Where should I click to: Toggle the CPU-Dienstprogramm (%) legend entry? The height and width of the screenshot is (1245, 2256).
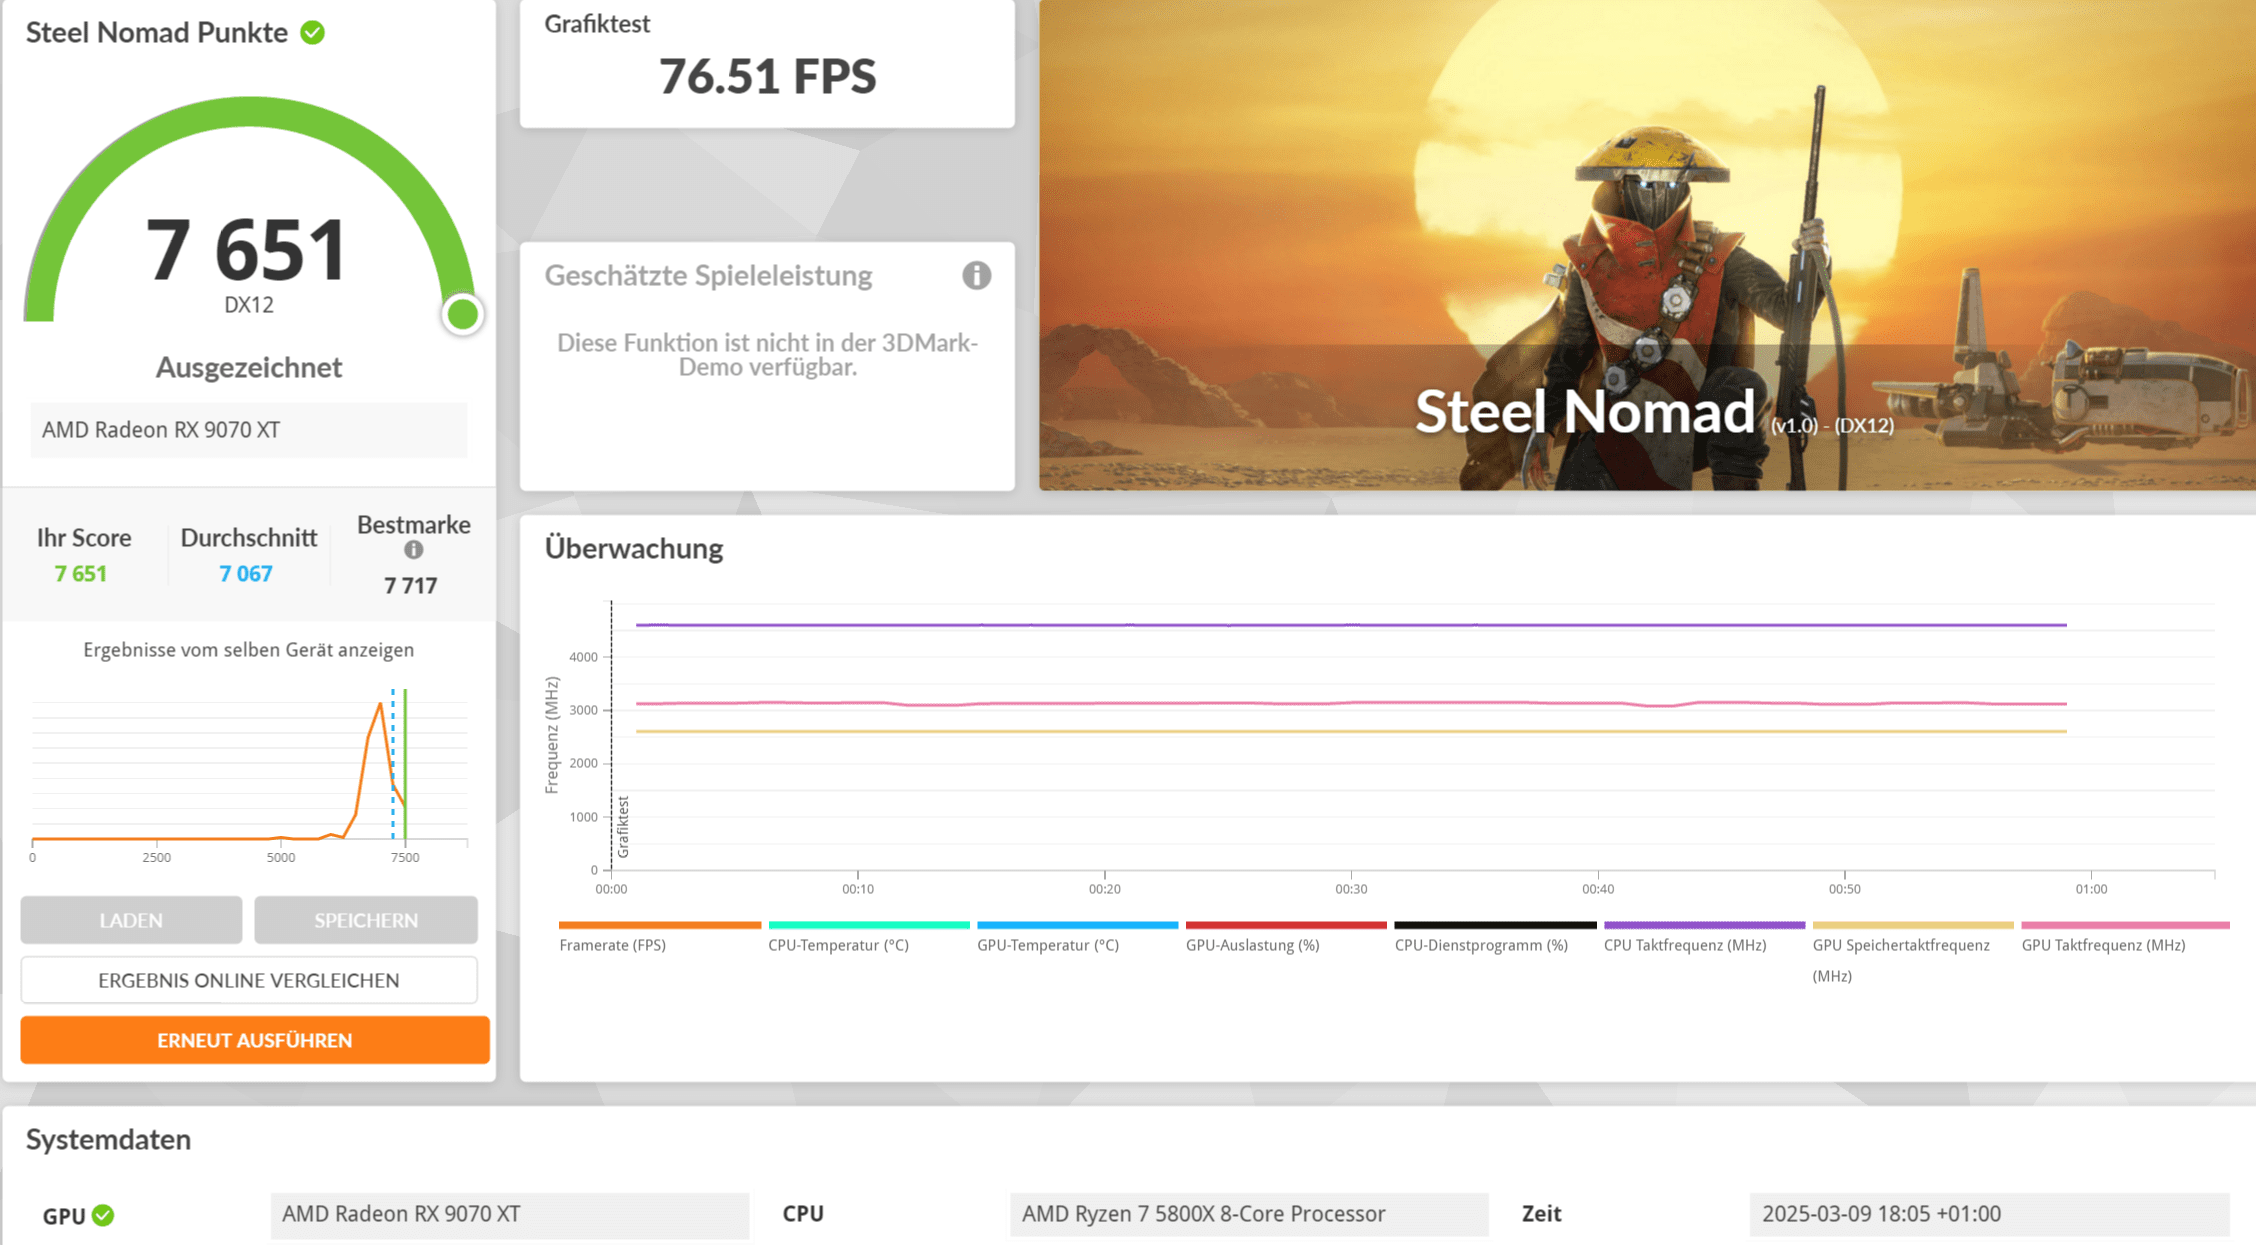1480,945
